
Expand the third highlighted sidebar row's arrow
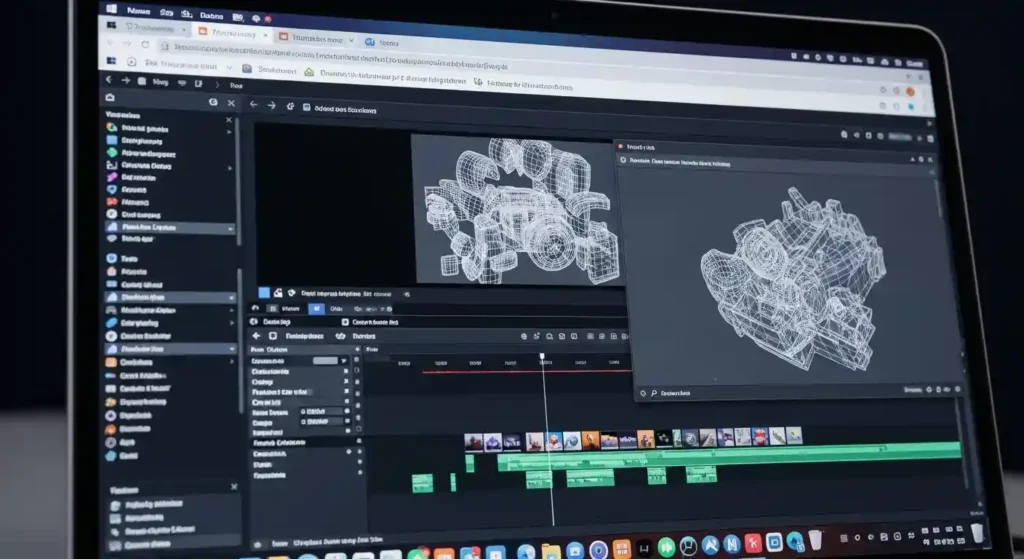pyautogui.click(x=231, y=349)
